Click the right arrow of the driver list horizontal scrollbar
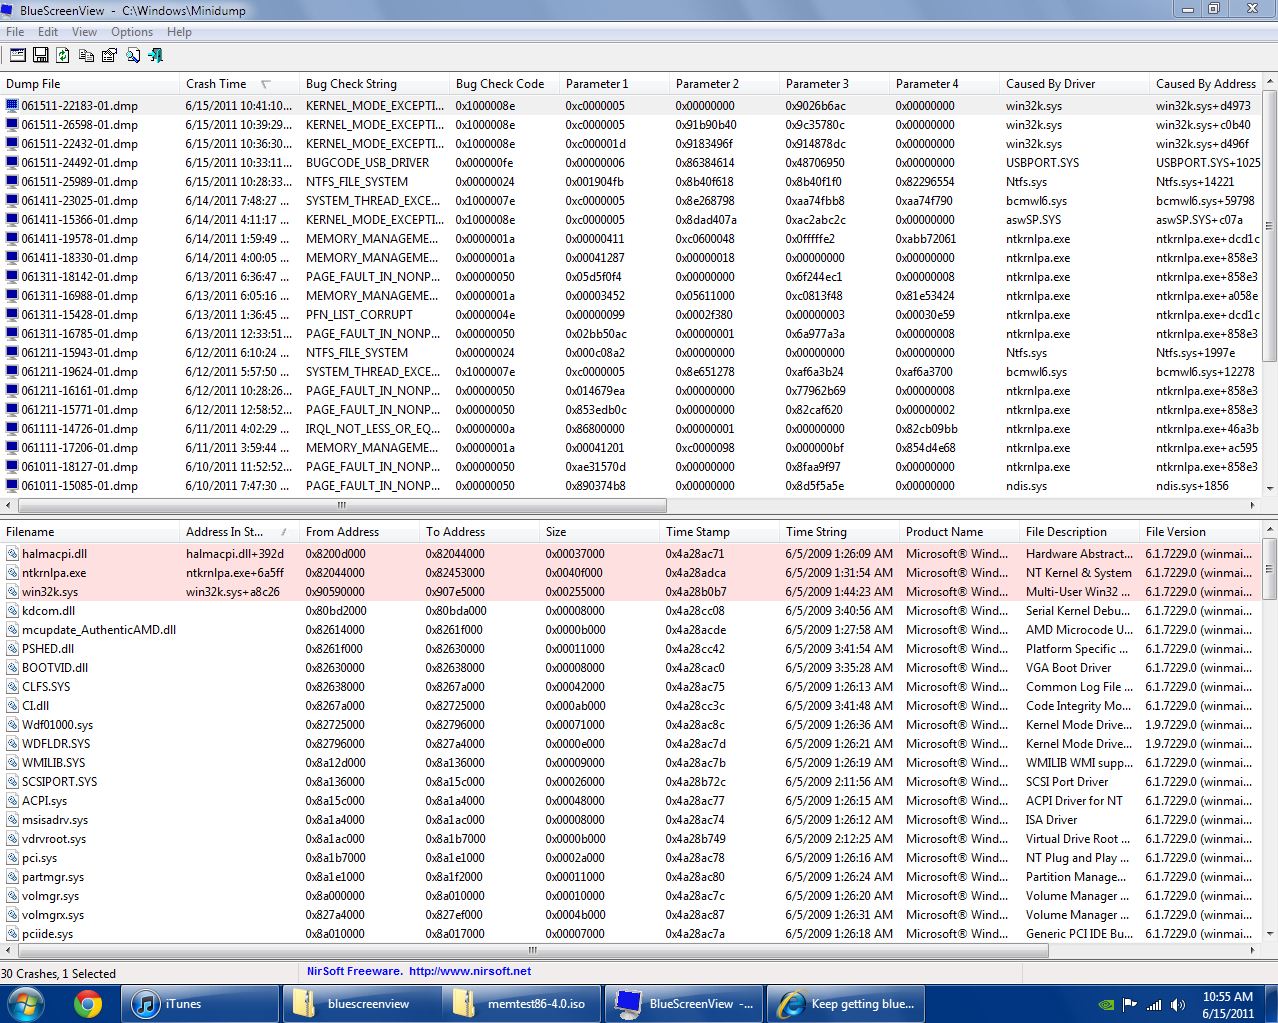 1253,951
